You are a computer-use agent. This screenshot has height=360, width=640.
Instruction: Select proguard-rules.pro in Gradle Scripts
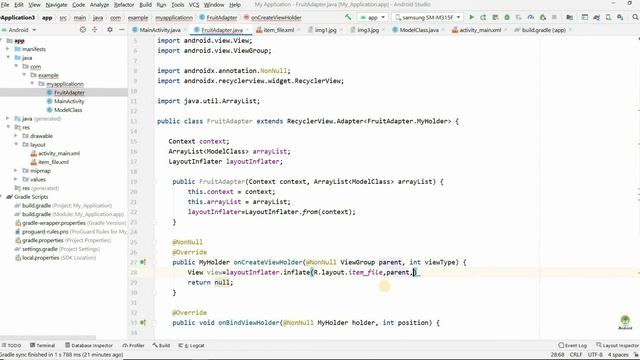pyautogui.click(x=45, y=231)
